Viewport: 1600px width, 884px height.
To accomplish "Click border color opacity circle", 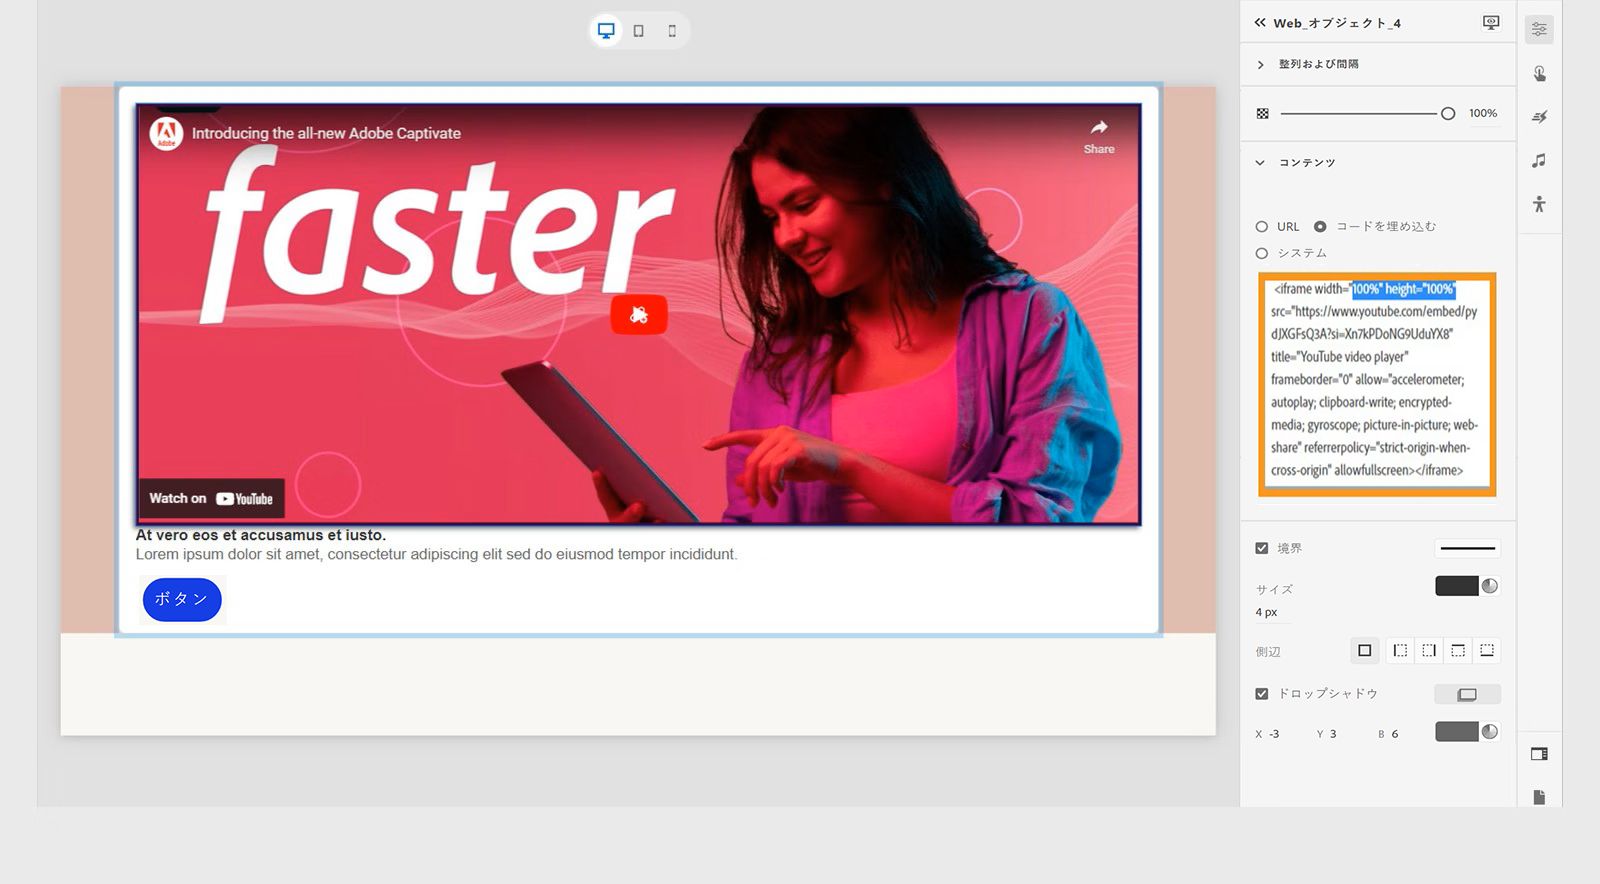I will tap(1490, 586).
